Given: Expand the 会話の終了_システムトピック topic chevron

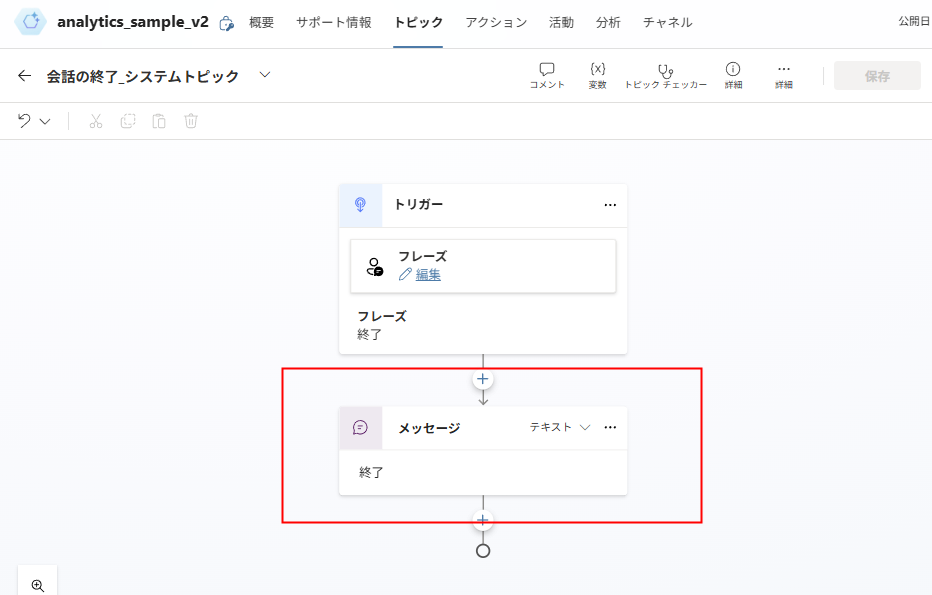Looking at the screenshot, I should (x=265, y=75).
